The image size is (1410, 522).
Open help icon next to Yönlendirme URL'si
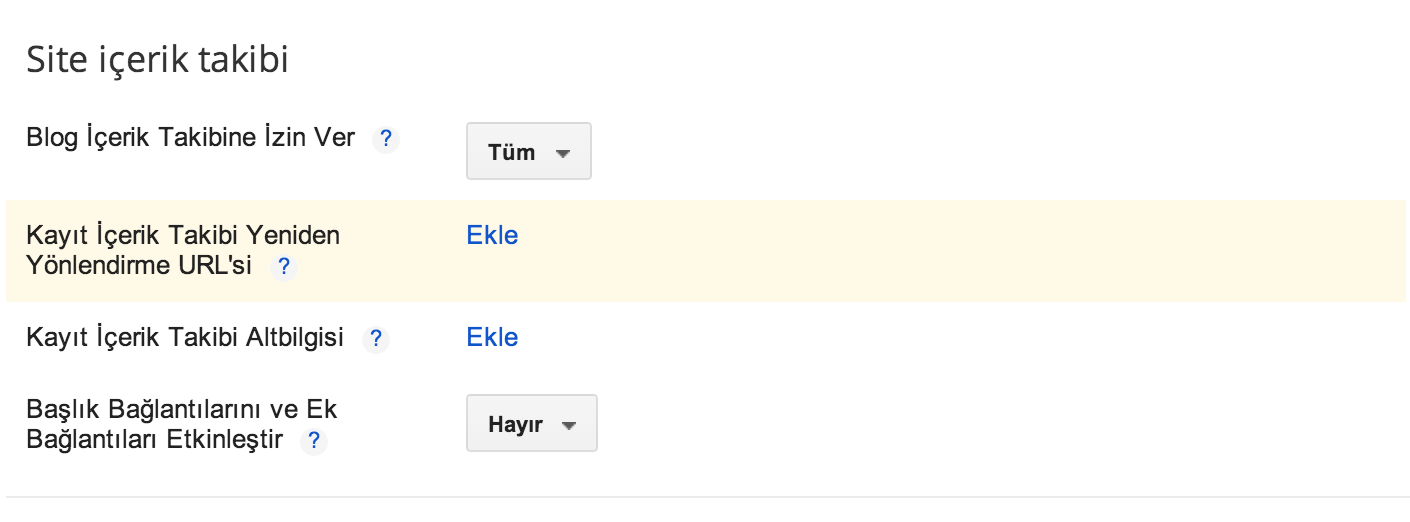(x=284, y=267)
